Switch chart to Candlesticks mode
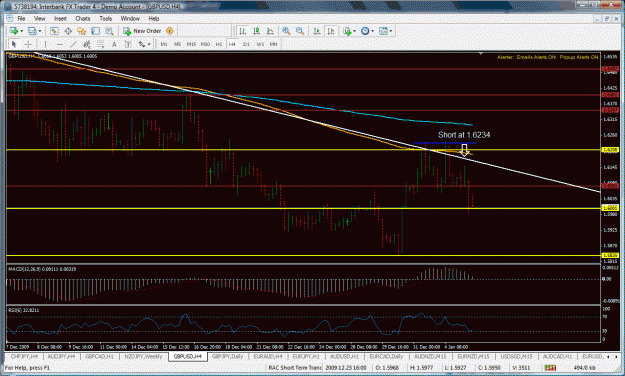Image resolution: width=625 pixels, height=376 pixels. 256,31
